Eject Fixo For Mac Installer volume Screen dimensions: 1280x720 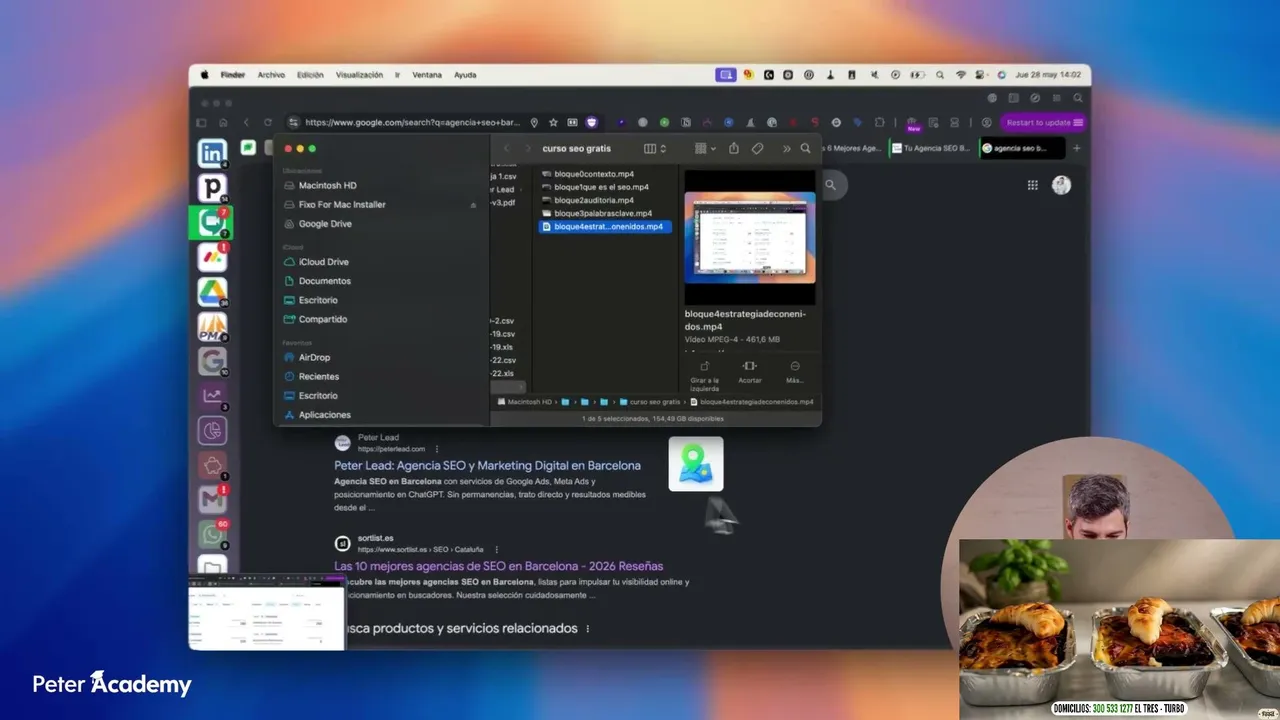[473, 205]
